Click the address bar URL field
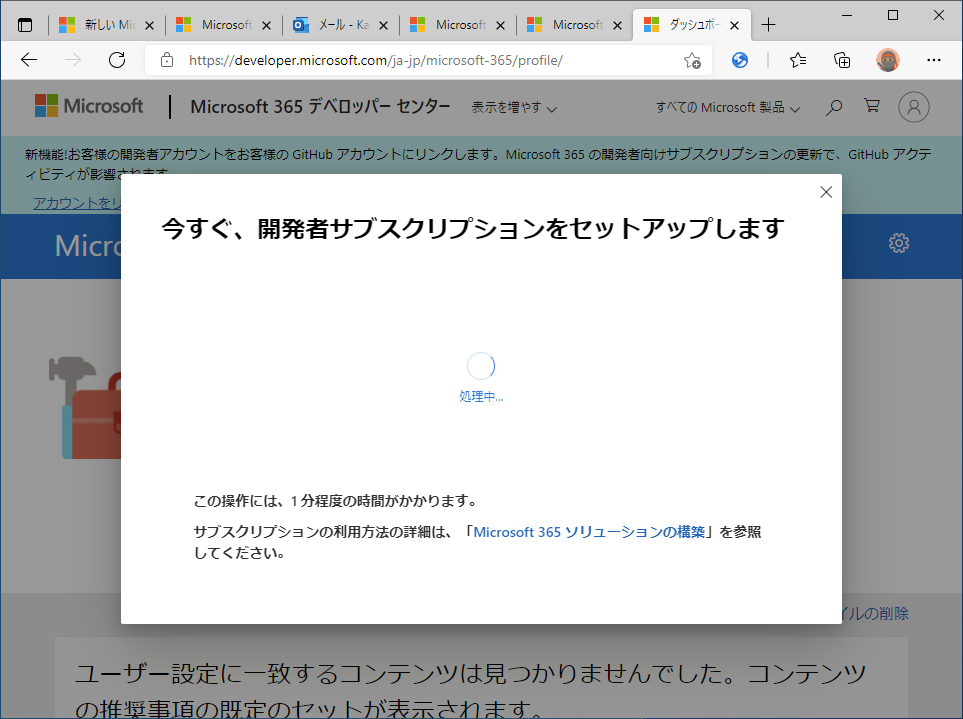The width and height of the screenshot is (963, 719). [429, 60]
